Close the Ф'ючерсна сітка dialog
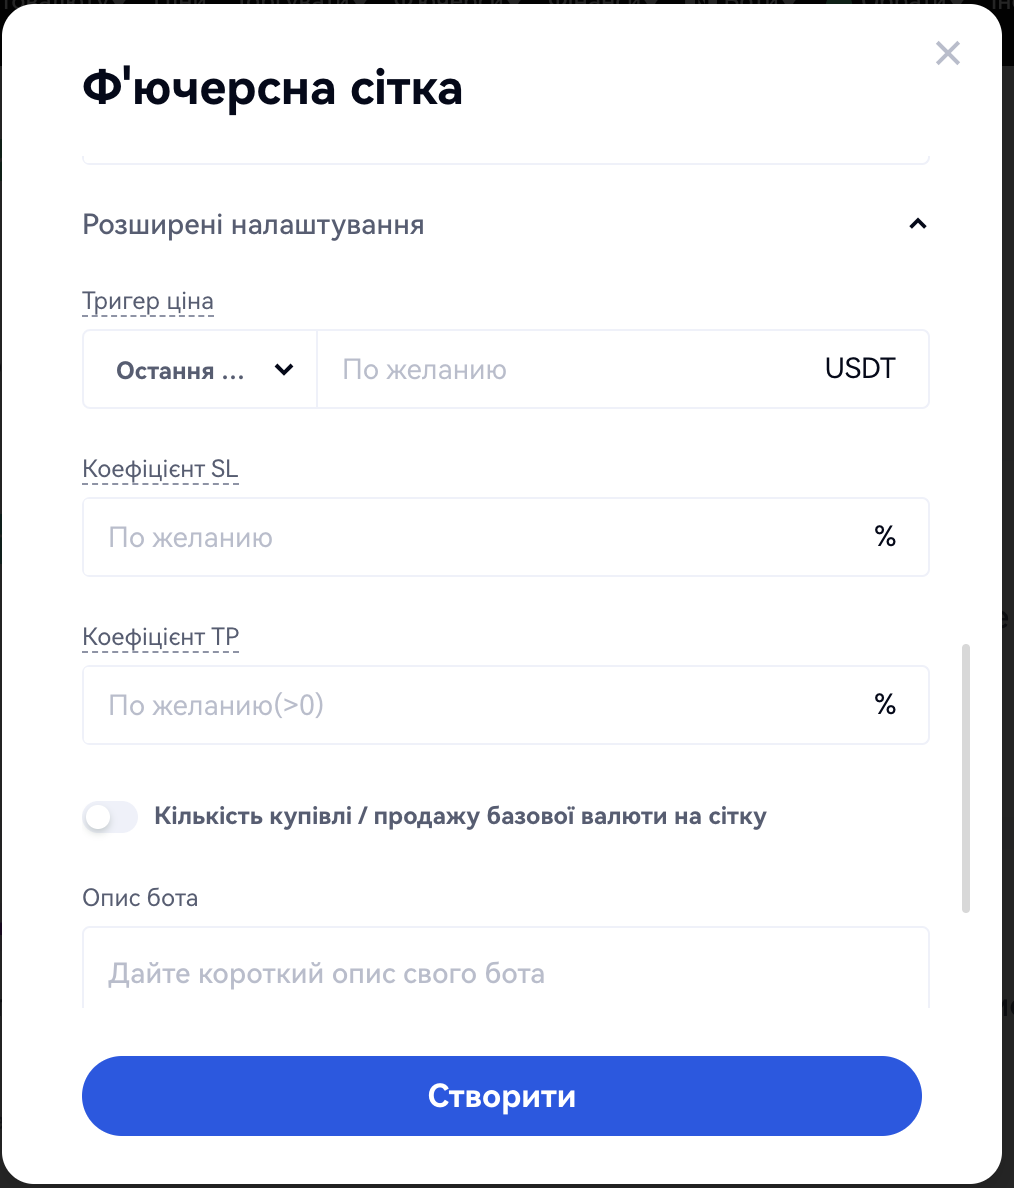Viewport: 1014px width, 1188px height. click(x=947, y=53)
